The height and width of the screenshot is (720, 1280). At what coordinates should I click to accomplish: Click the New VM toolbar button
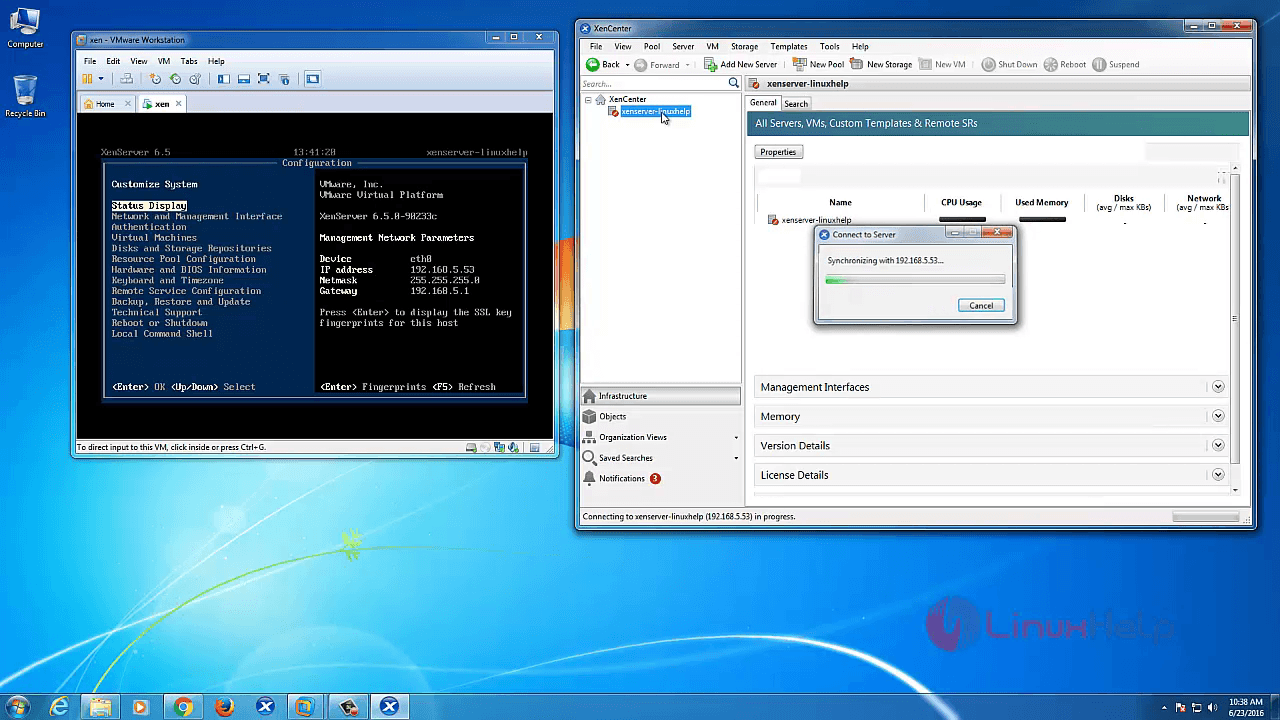coord(942,64)
